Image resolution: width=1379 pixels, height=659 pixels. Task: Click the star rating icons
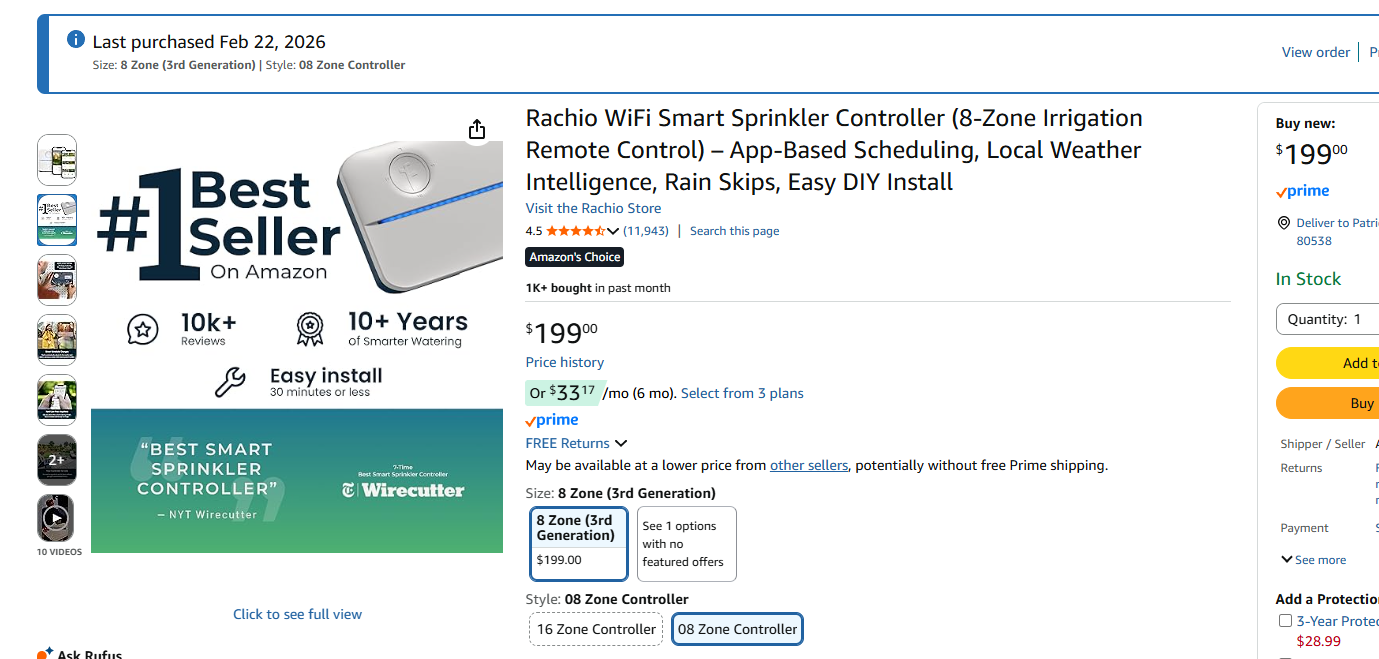574,231
